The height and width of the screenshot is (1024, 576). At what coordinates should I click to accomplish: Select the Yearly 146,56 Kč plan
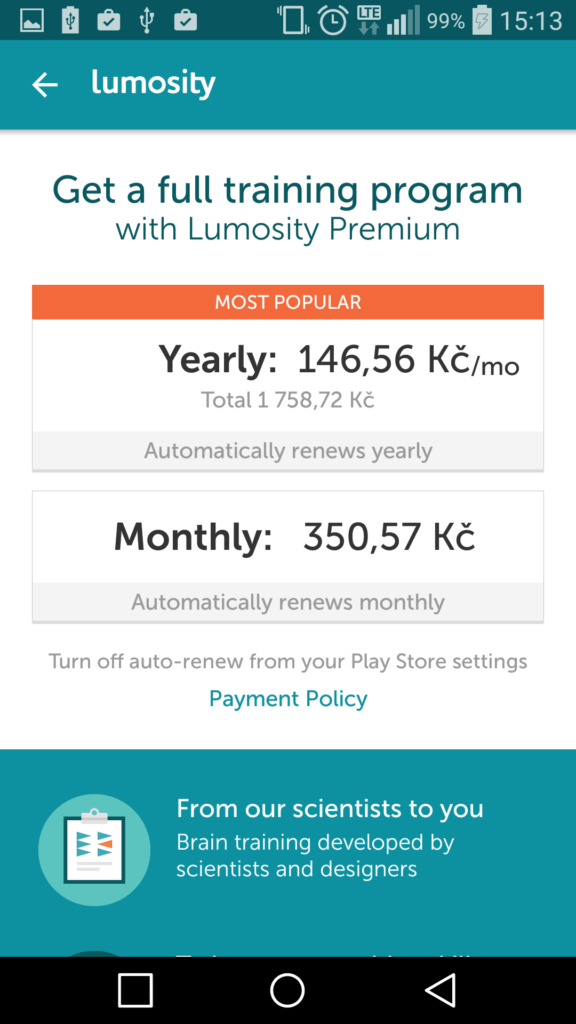[288, 378]
